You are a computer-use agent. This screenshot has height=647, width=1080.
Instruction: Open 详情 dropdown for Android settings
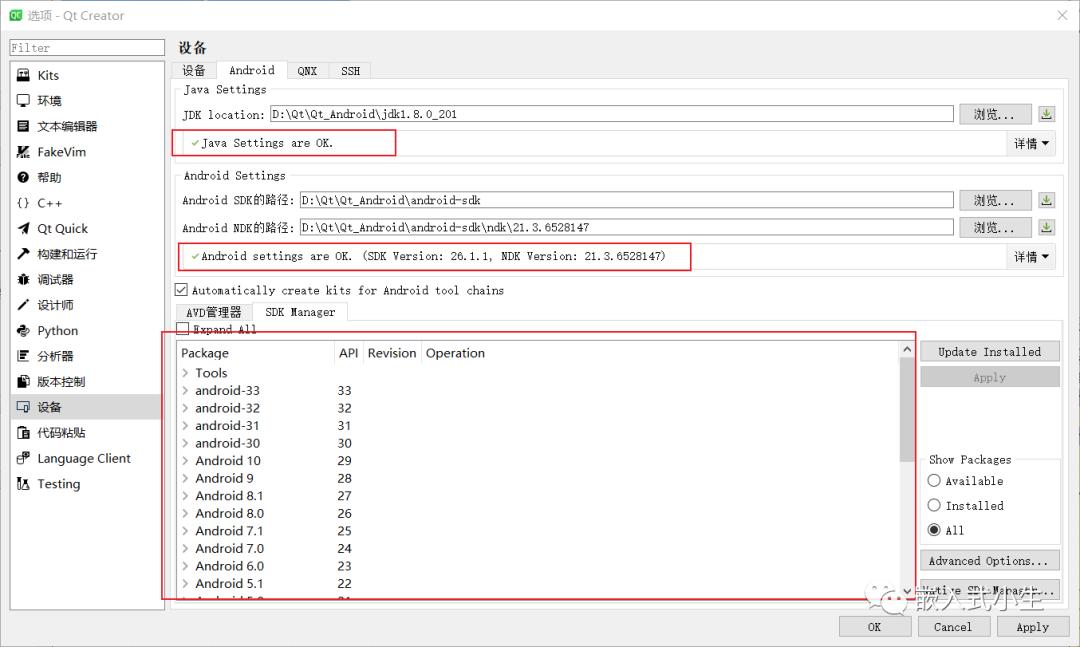tap(1031, 257)
